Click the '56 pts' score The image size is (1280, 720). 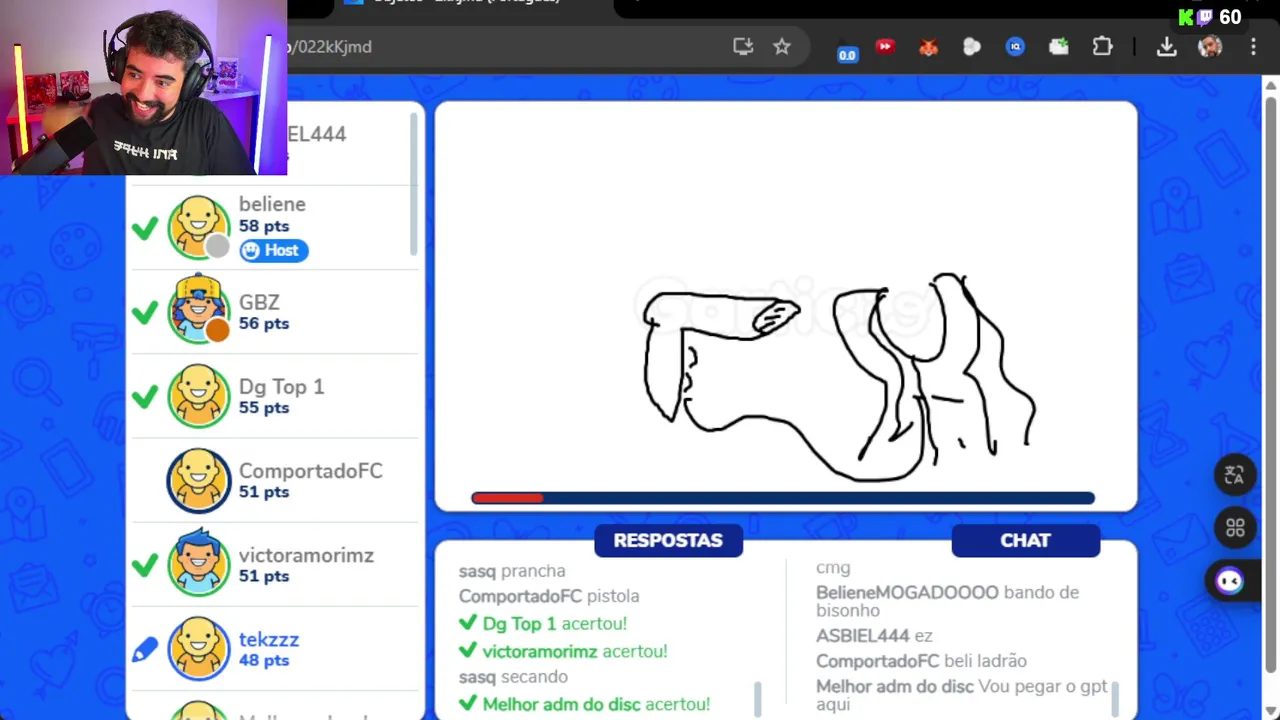[x=264, y=323]
